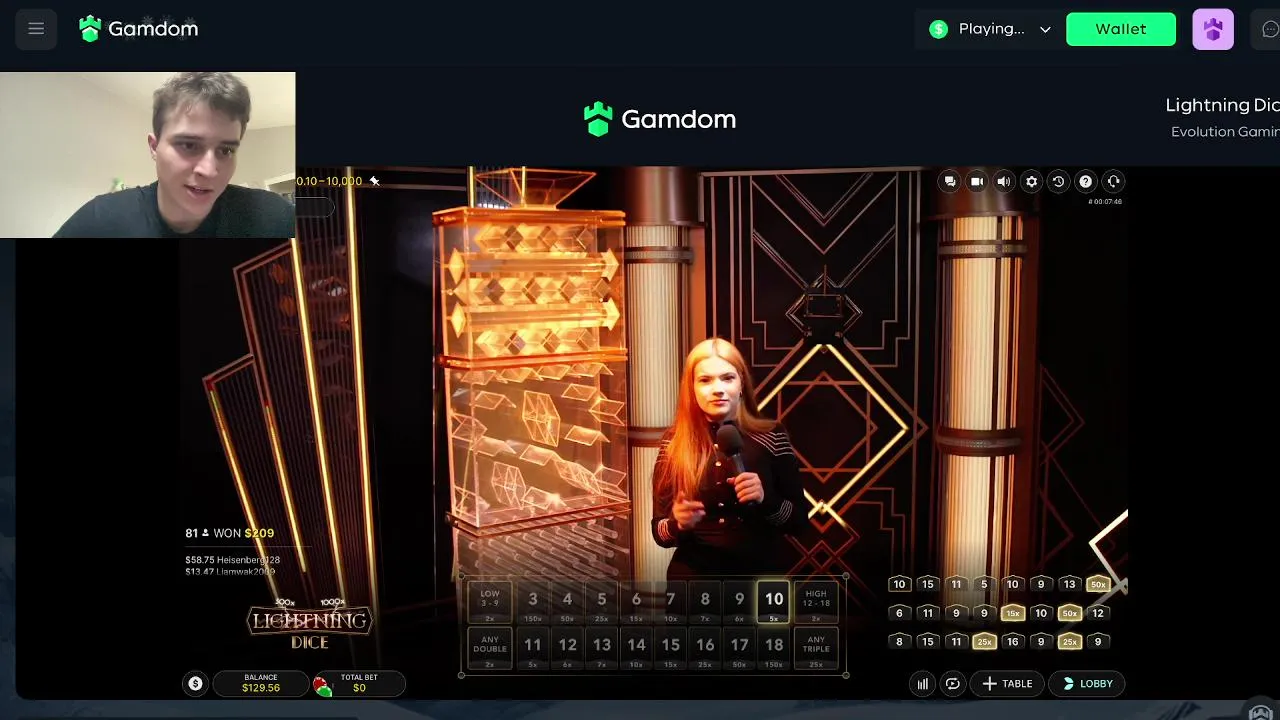Place a bet on total 5
The height and width of the screenshot is (720, 1280).
[602, 602]
